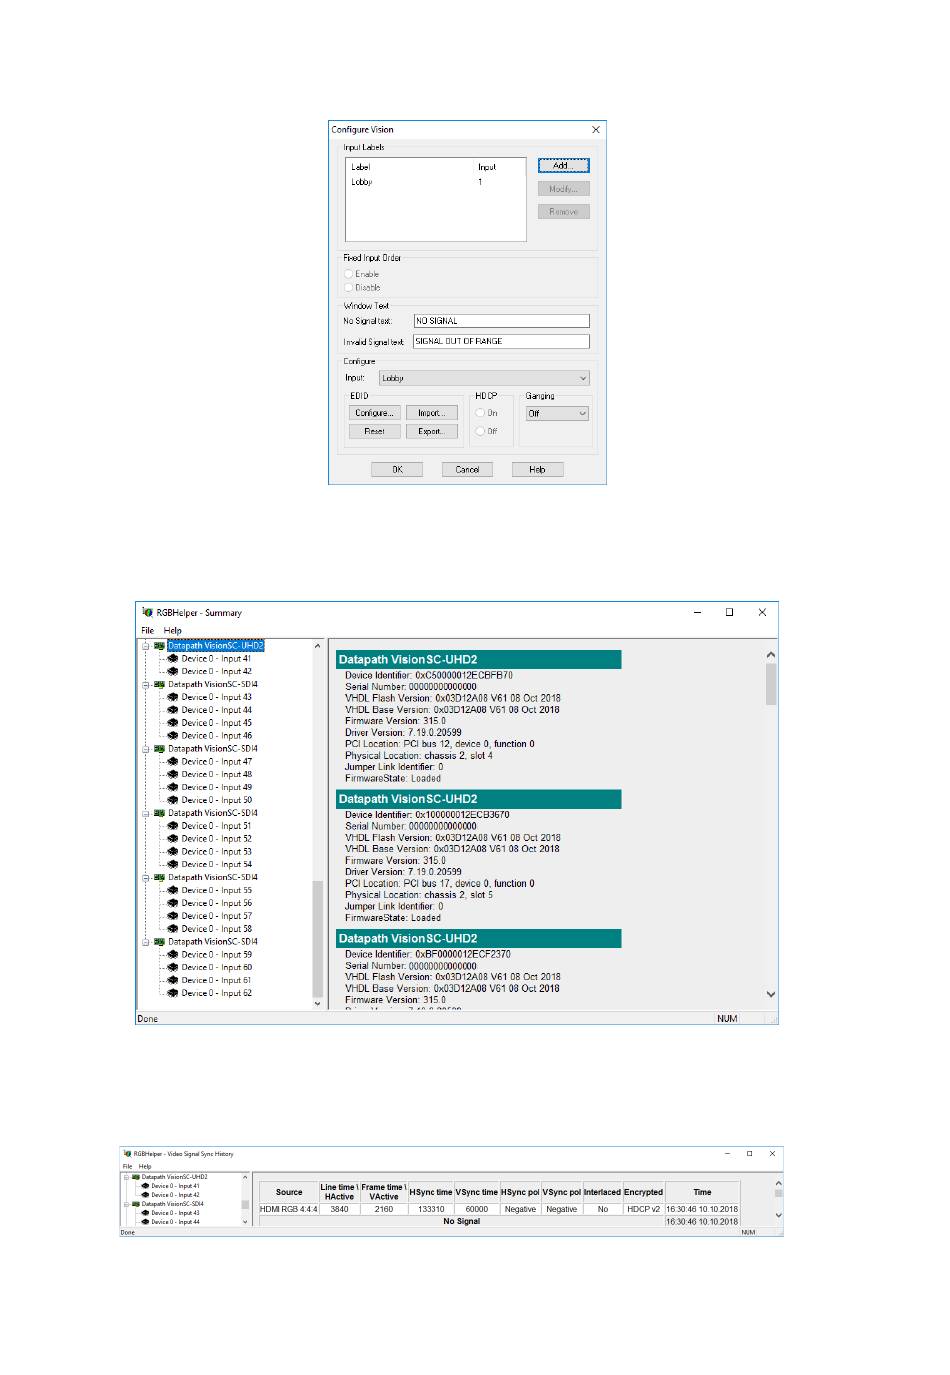The width and height of the screenshot is (950, 1375).
Task: Click the card icon of SDI4 node above Input 47
Action: (159, 749)
